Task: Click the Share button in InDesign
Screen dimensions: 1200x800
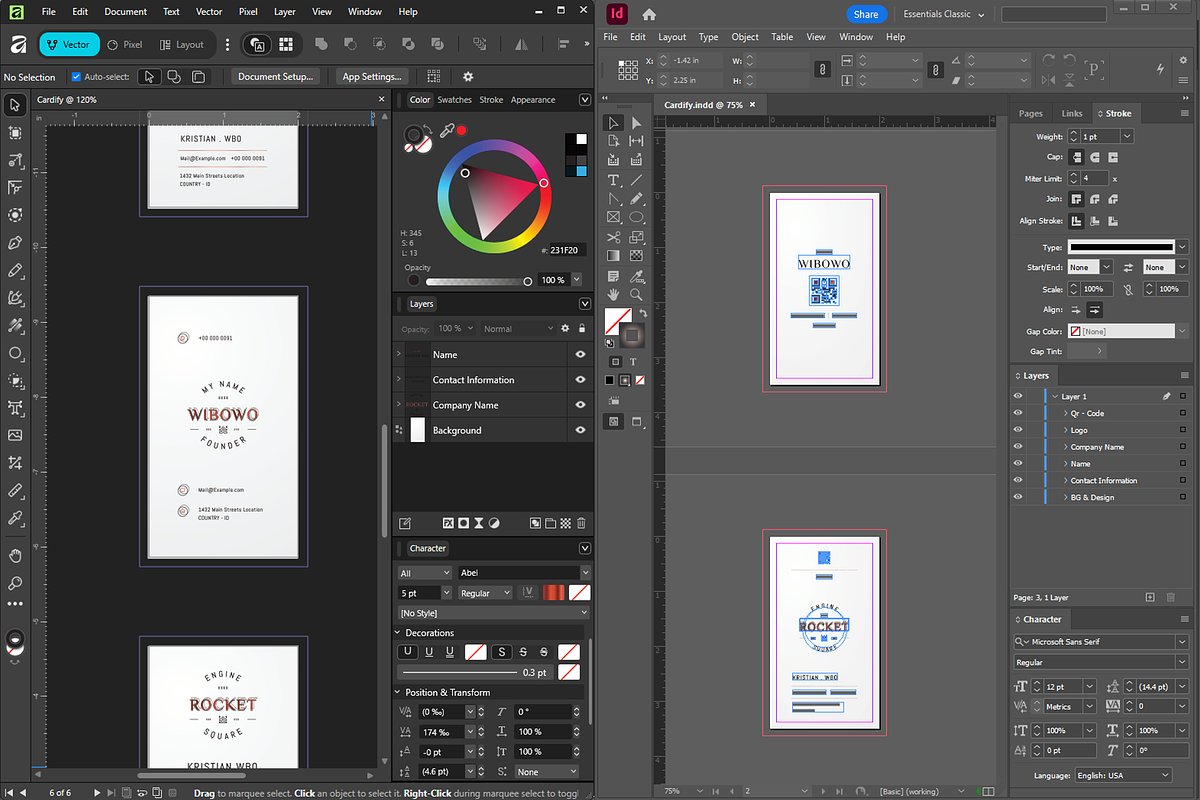Action: (x=866, y=14)
